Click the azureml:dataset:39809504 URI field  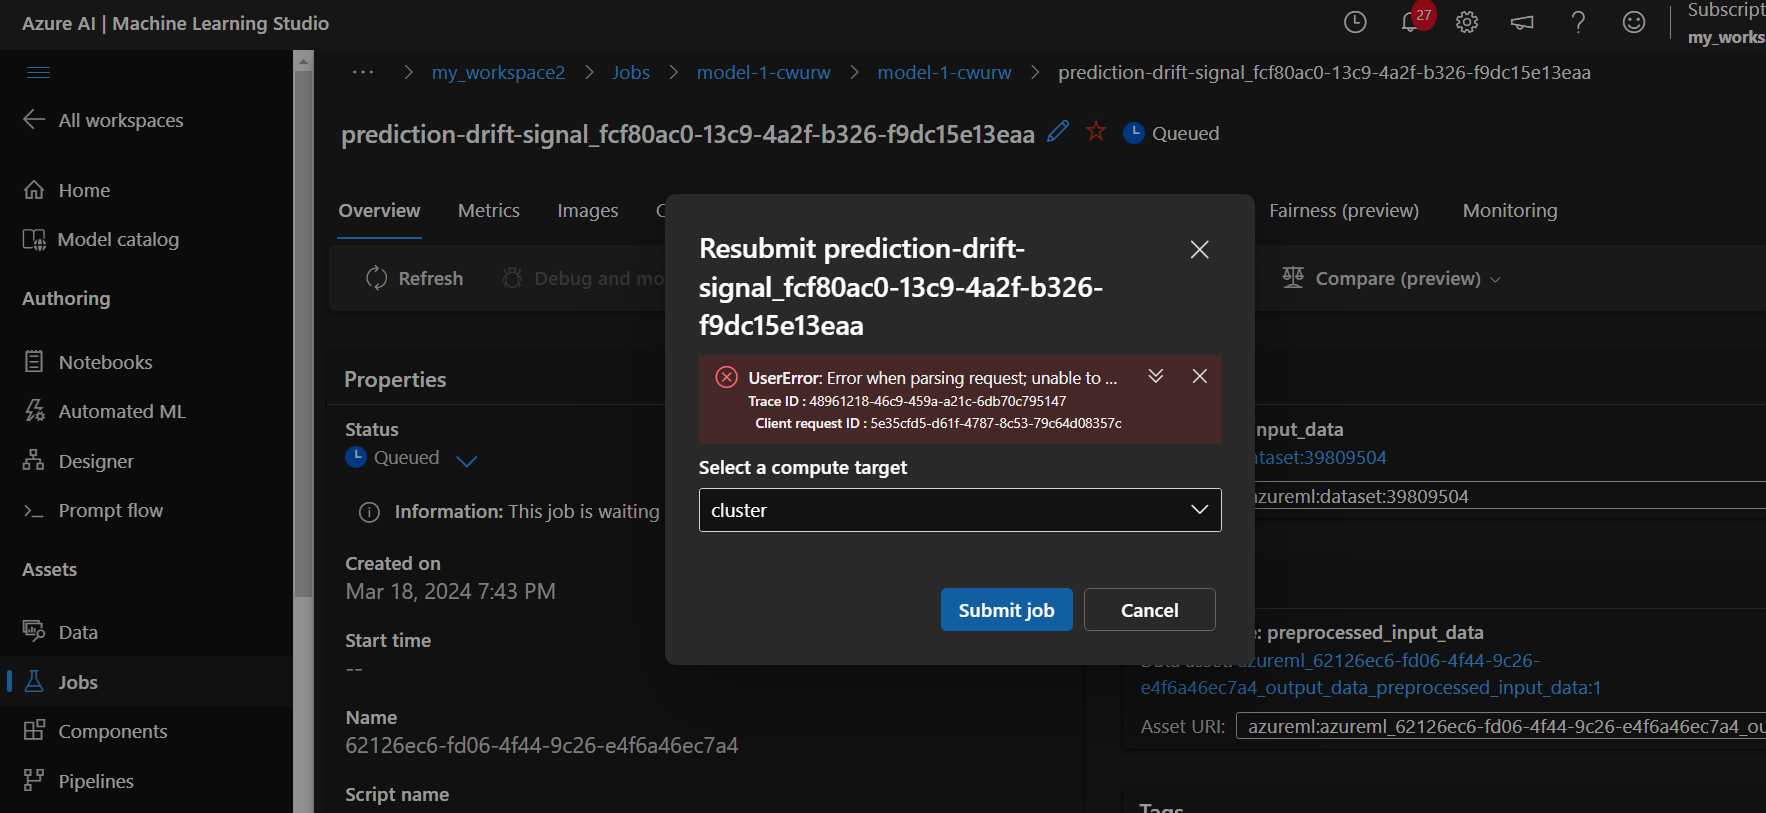[x=1510, y=496]
